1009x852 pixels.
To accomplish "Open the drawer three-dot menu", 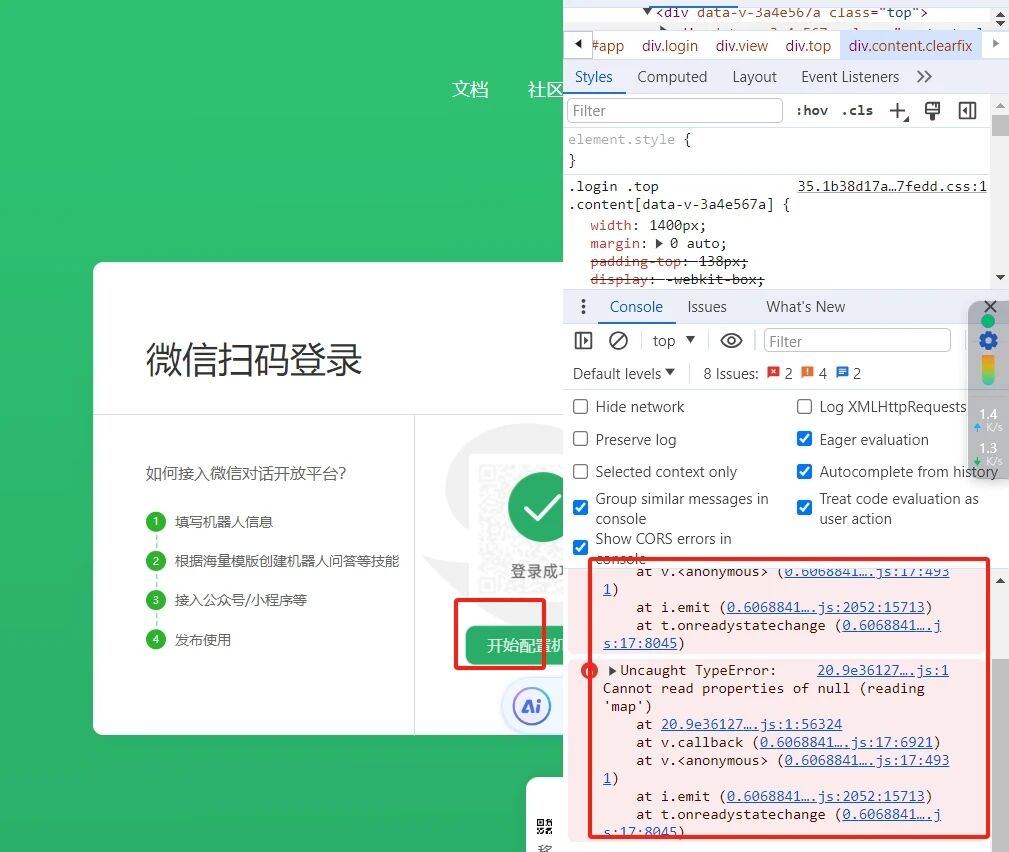I will (583, 306).
